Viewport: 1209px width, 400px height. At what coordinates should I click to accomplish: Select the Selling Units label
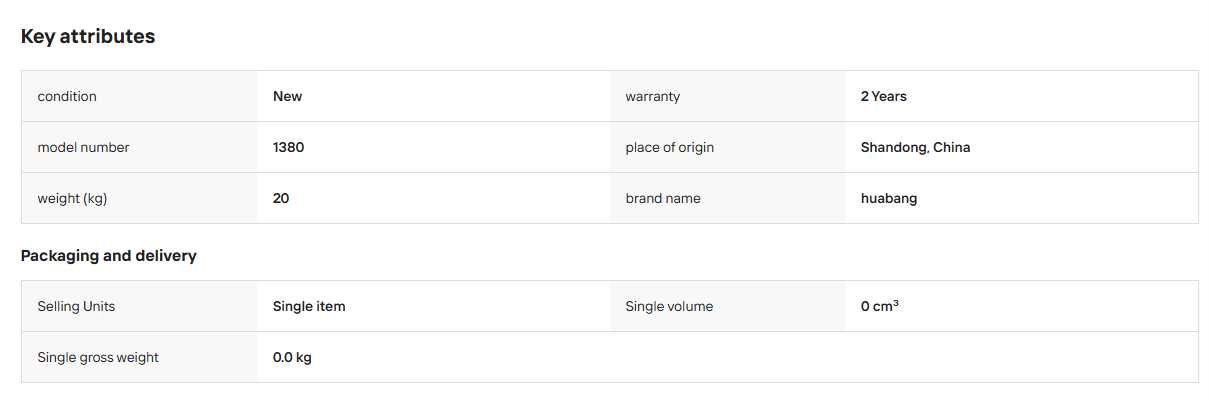click(77, 306)
